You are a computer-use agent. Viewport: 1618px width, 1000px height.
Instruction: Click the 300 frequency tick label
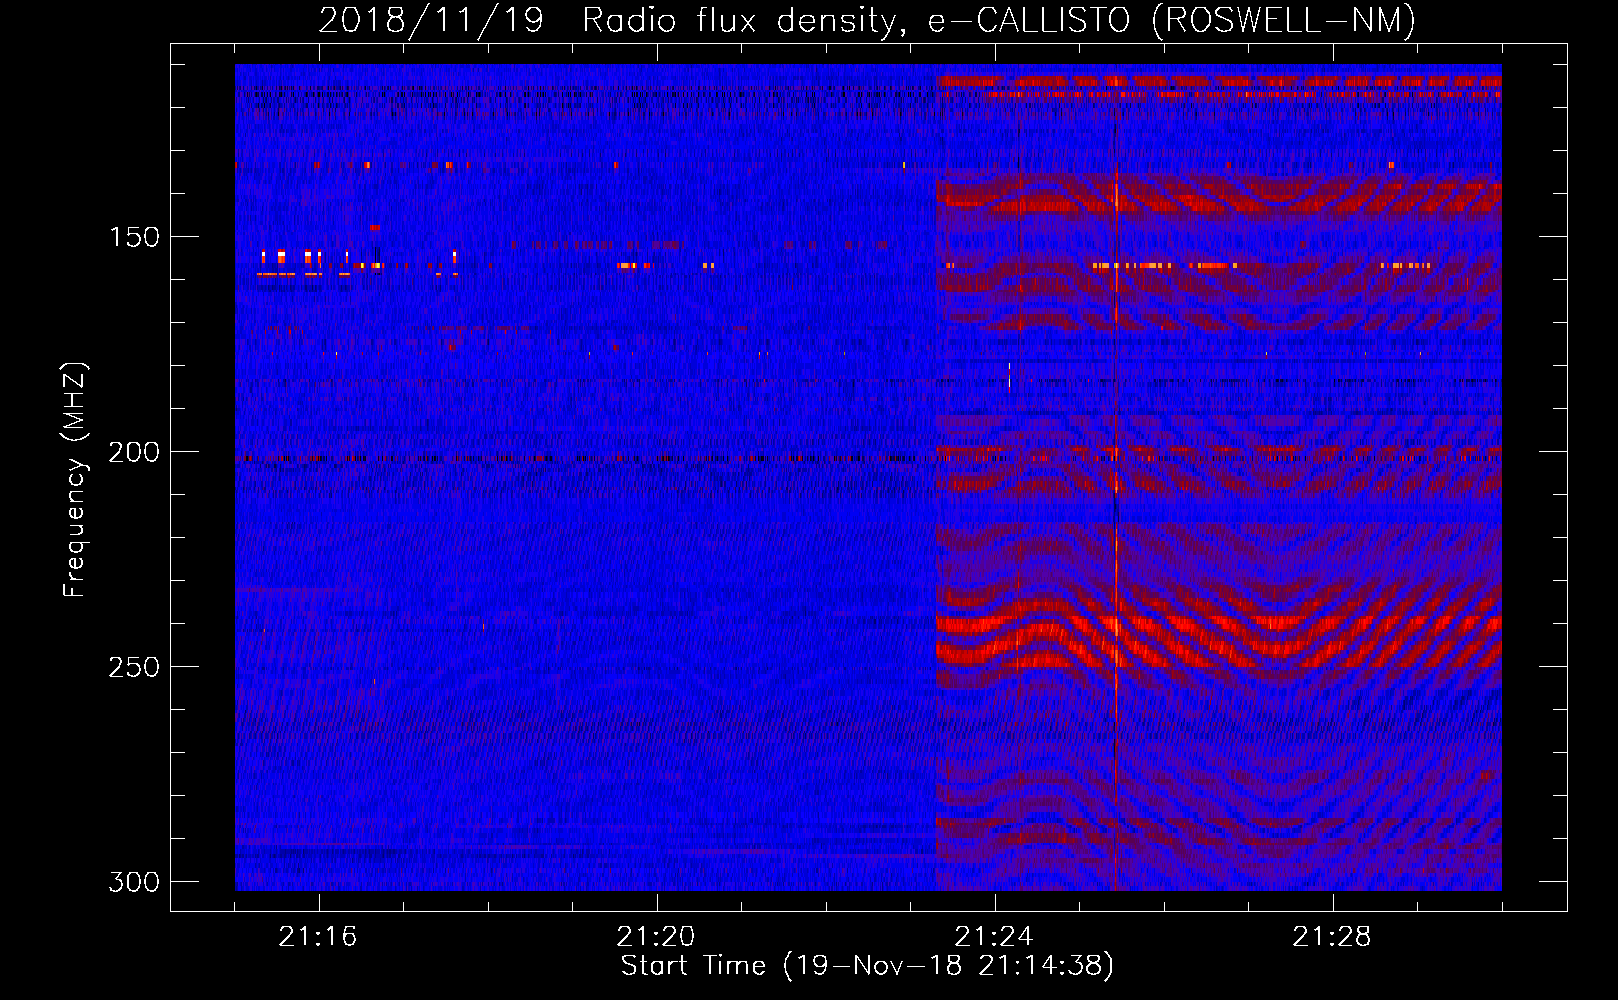pos(134,882)
